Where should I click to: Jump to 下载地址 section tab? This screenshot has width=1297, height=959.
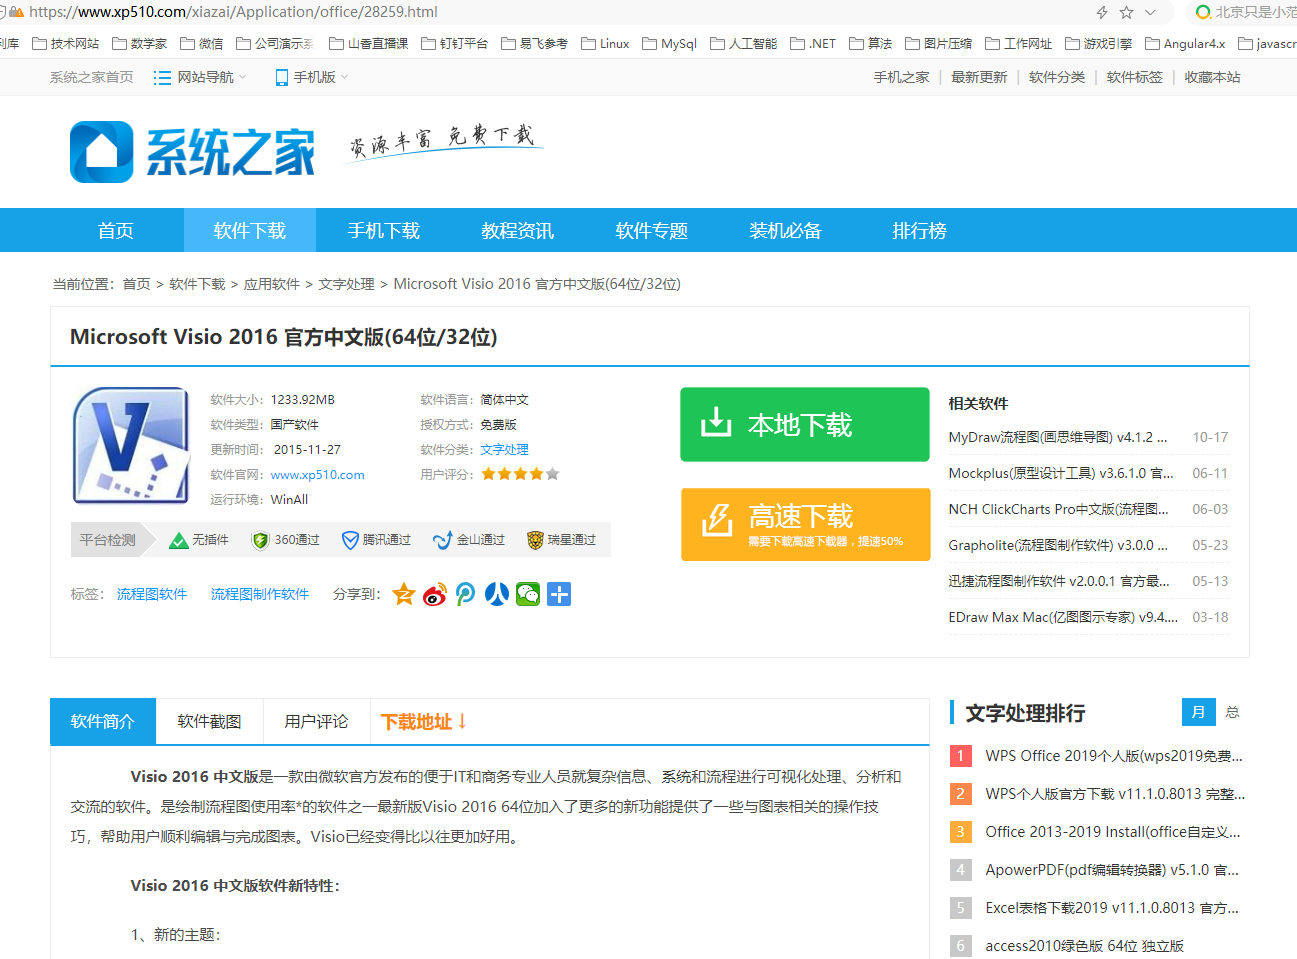click(424, 721)
